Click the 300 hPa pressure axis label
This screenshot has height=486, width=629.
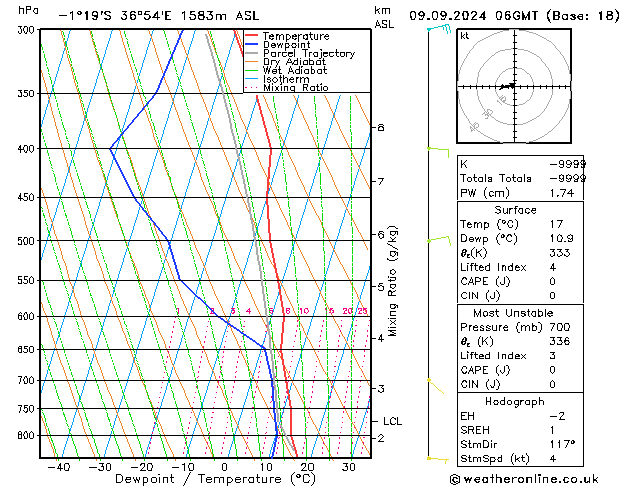pos(28,30)
